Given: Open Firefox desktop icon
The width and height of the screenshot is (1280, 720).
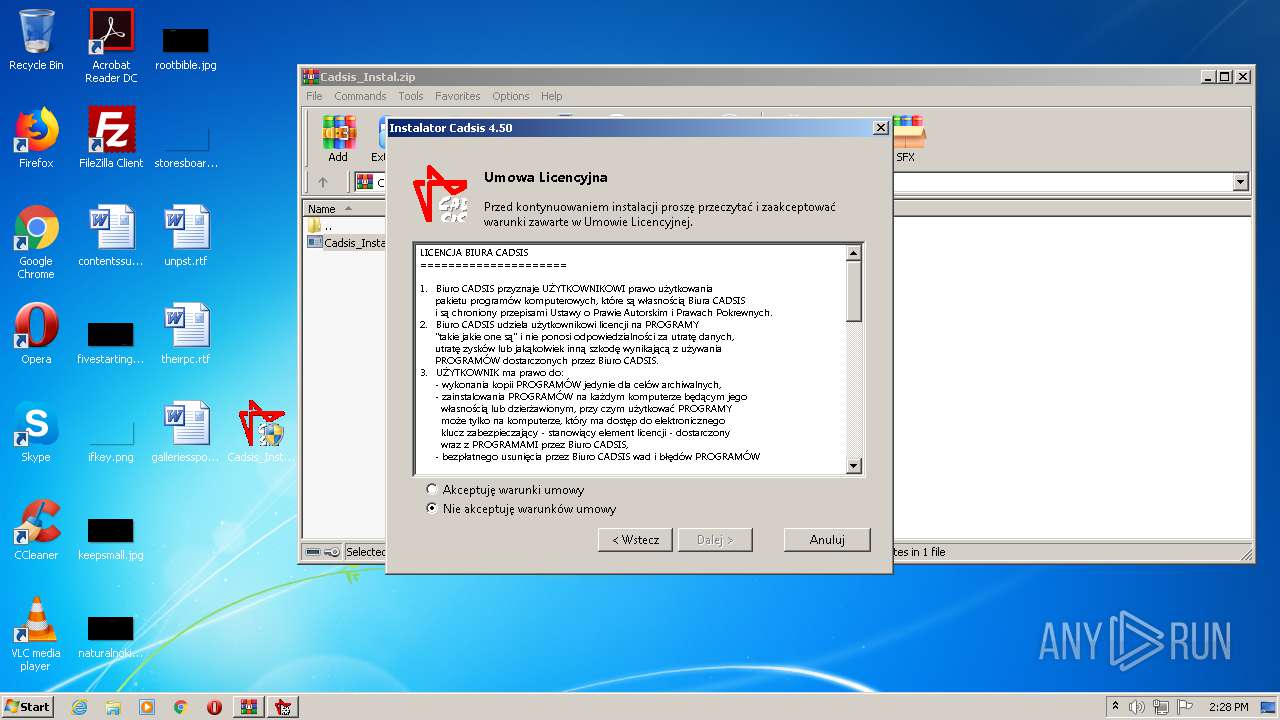Looking at the screenshot, I should point(36,138).
